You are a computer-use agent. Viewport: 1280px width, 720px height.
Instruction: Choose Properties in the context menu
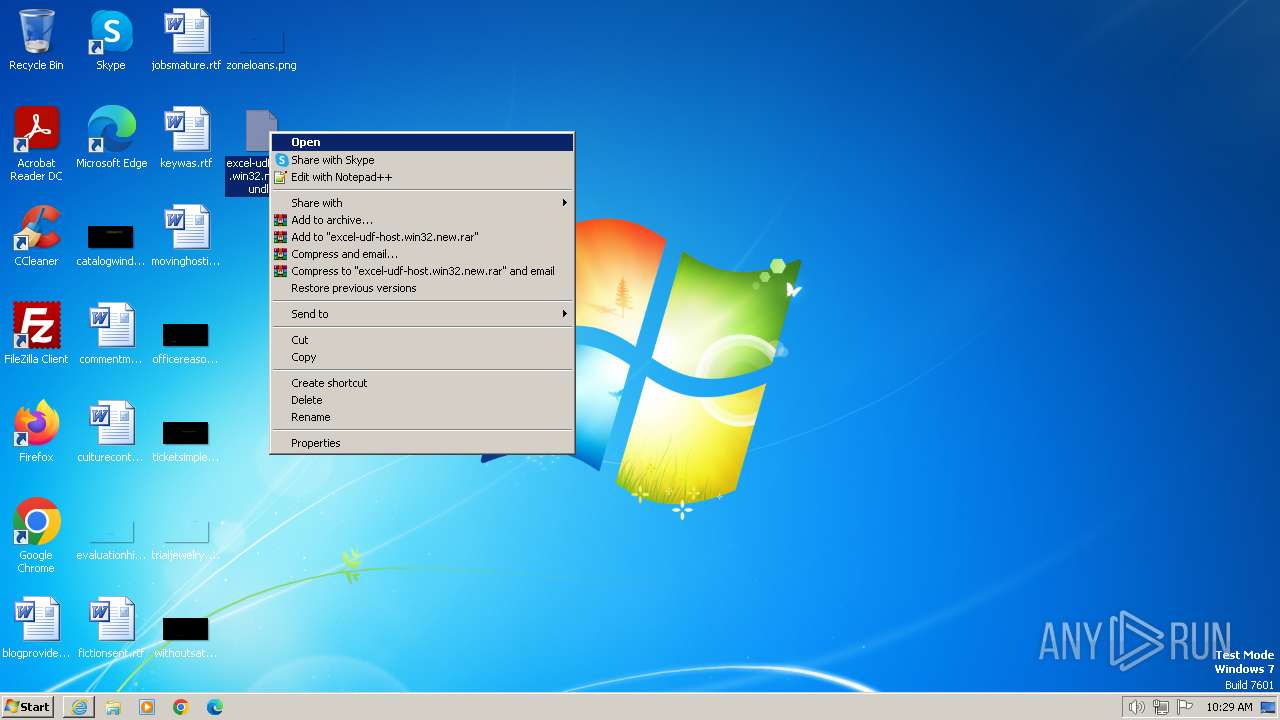[423, 443]
